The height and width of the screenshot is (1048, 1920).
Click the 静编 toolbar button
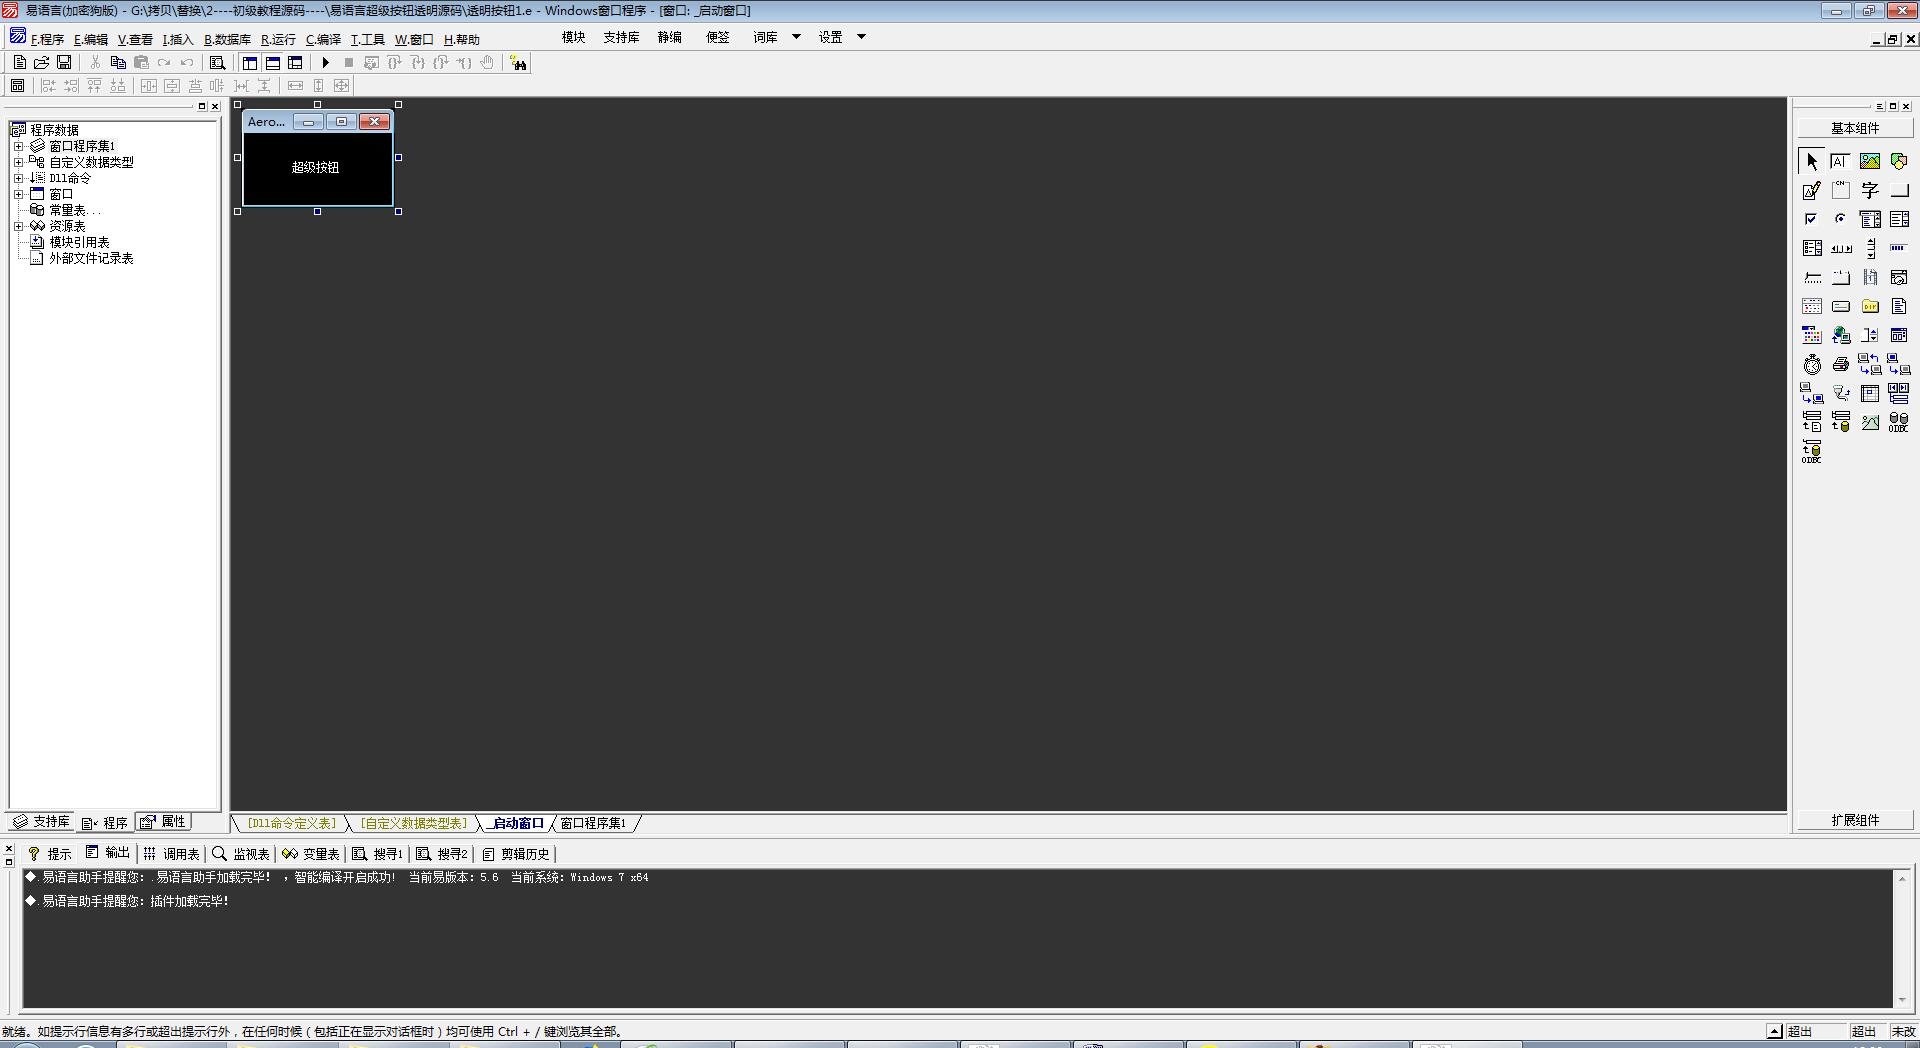point(669,37)
